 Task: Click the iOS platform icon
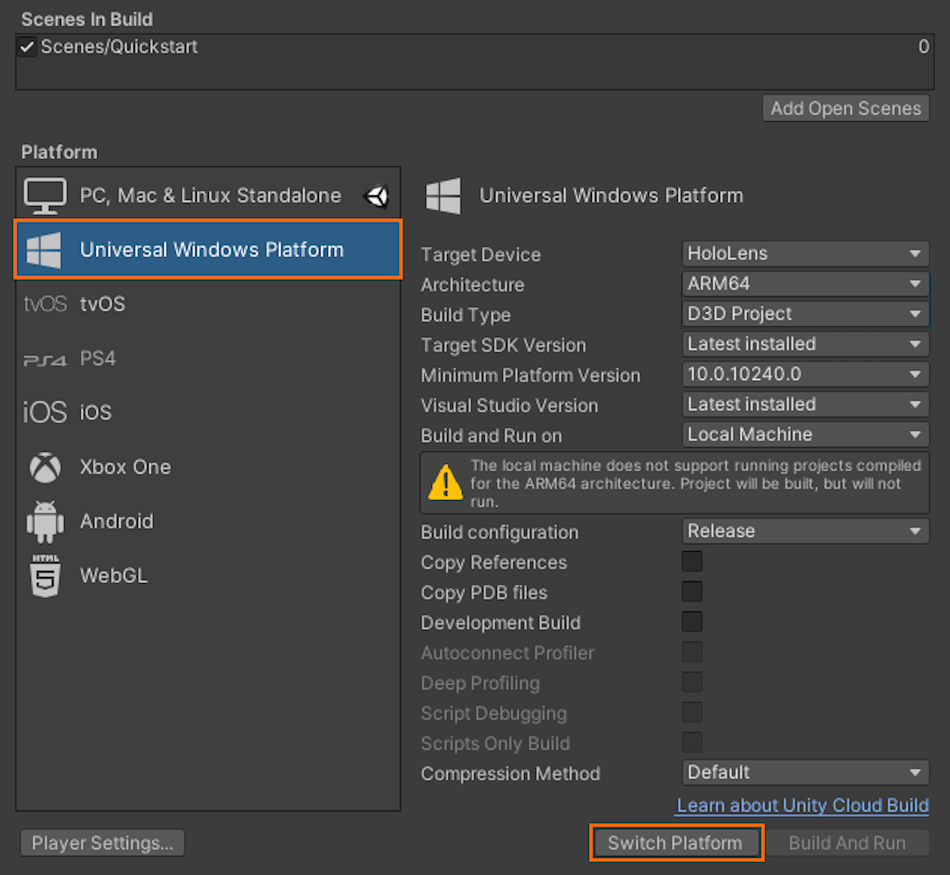click(x=45, y=412)
